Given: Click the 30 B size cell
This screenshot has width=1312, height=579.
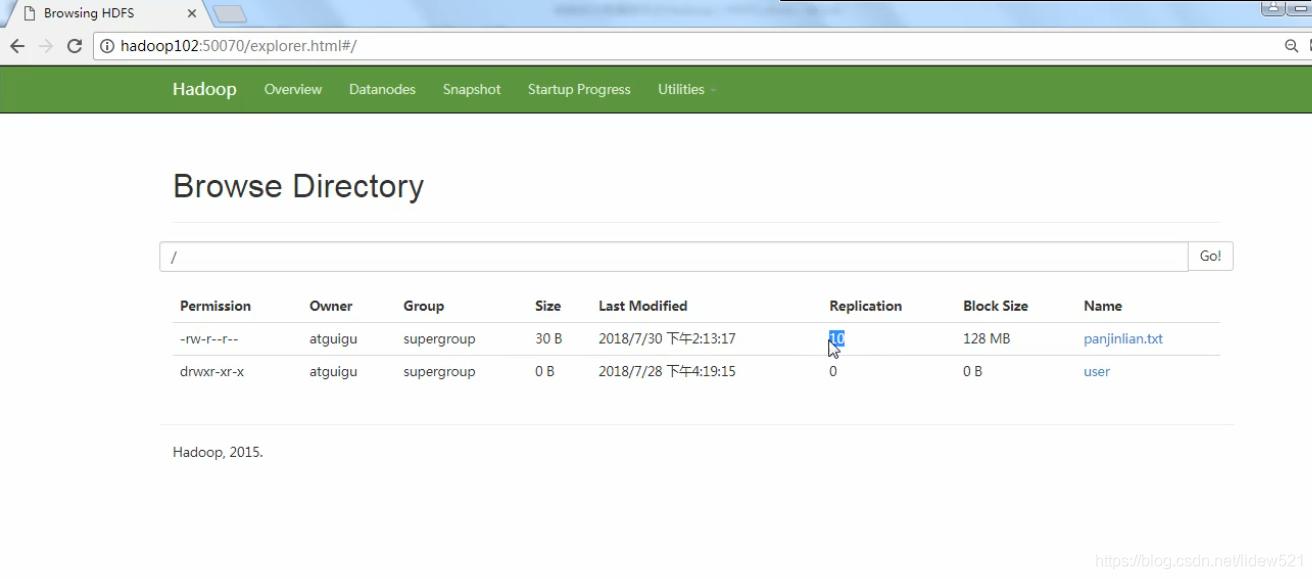Looking at the screenshot, I should pyautogui.click(x=549, y=339).
